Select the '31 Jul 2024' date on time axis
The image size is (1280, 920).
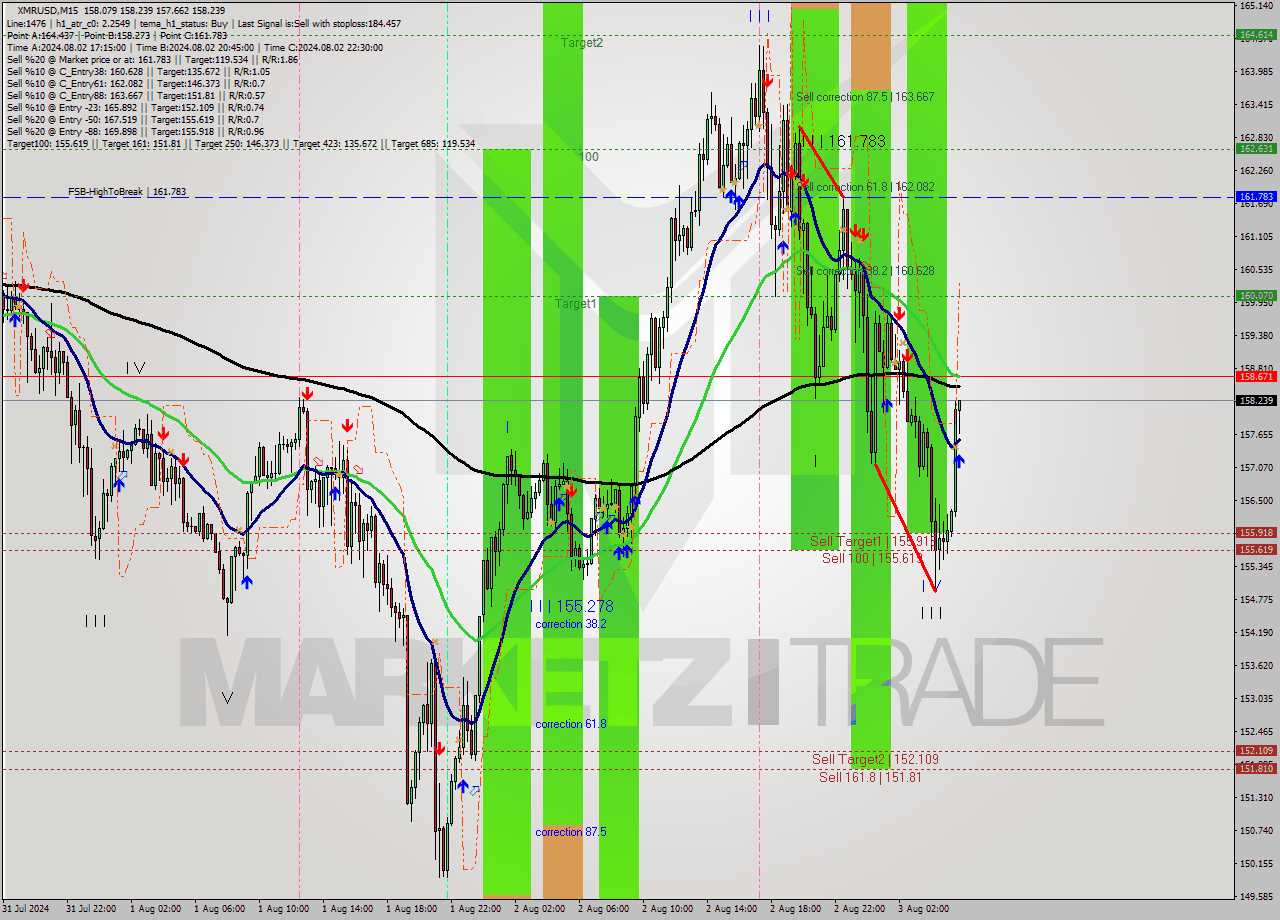coord(26,909)
